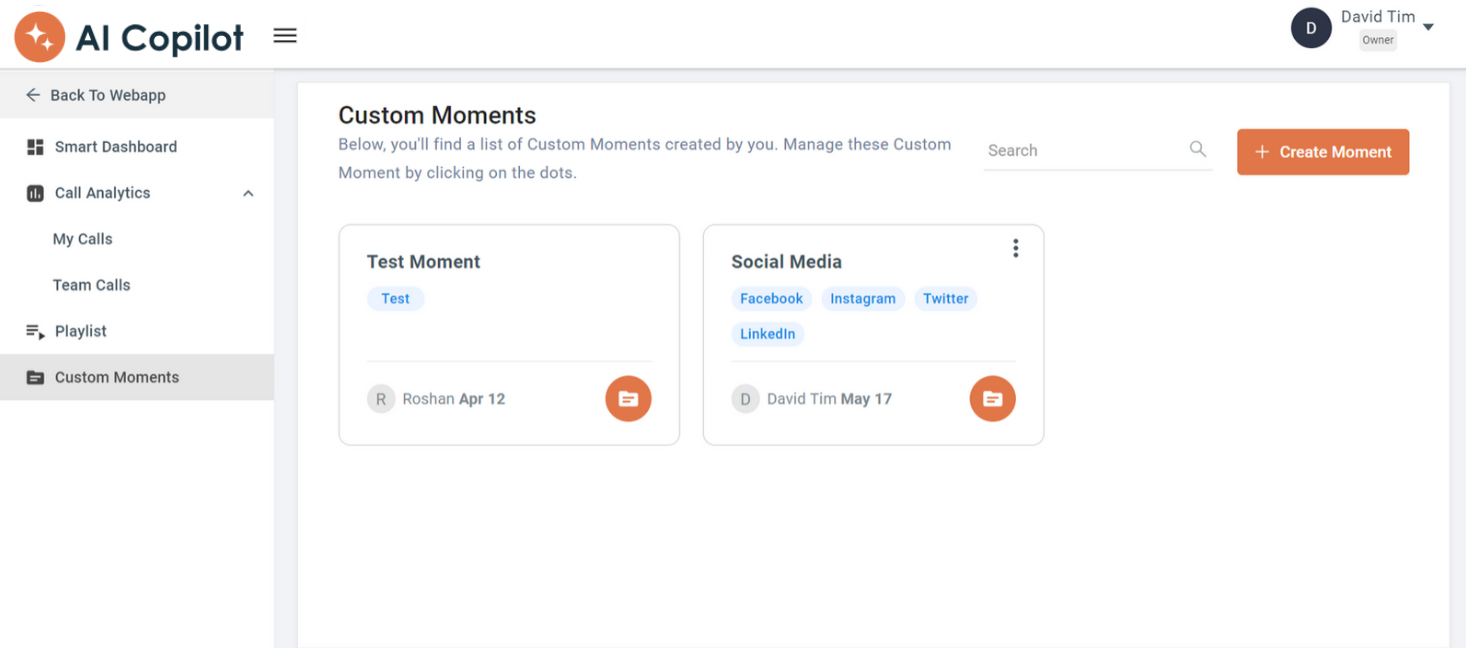Click the David Tim avatar circle
1466x648 pixels.
(x=1311, y=28)
